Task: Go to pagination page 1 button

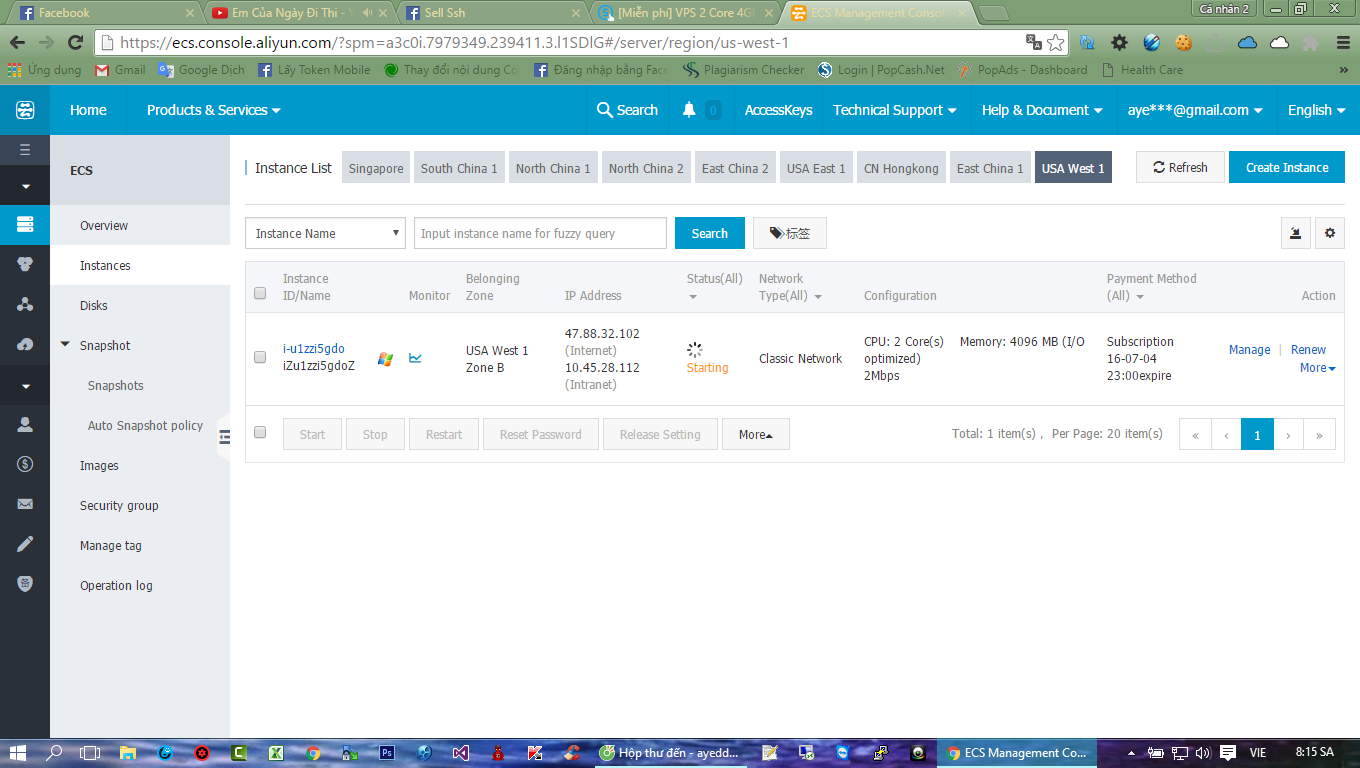Action: click(1257, 434)
